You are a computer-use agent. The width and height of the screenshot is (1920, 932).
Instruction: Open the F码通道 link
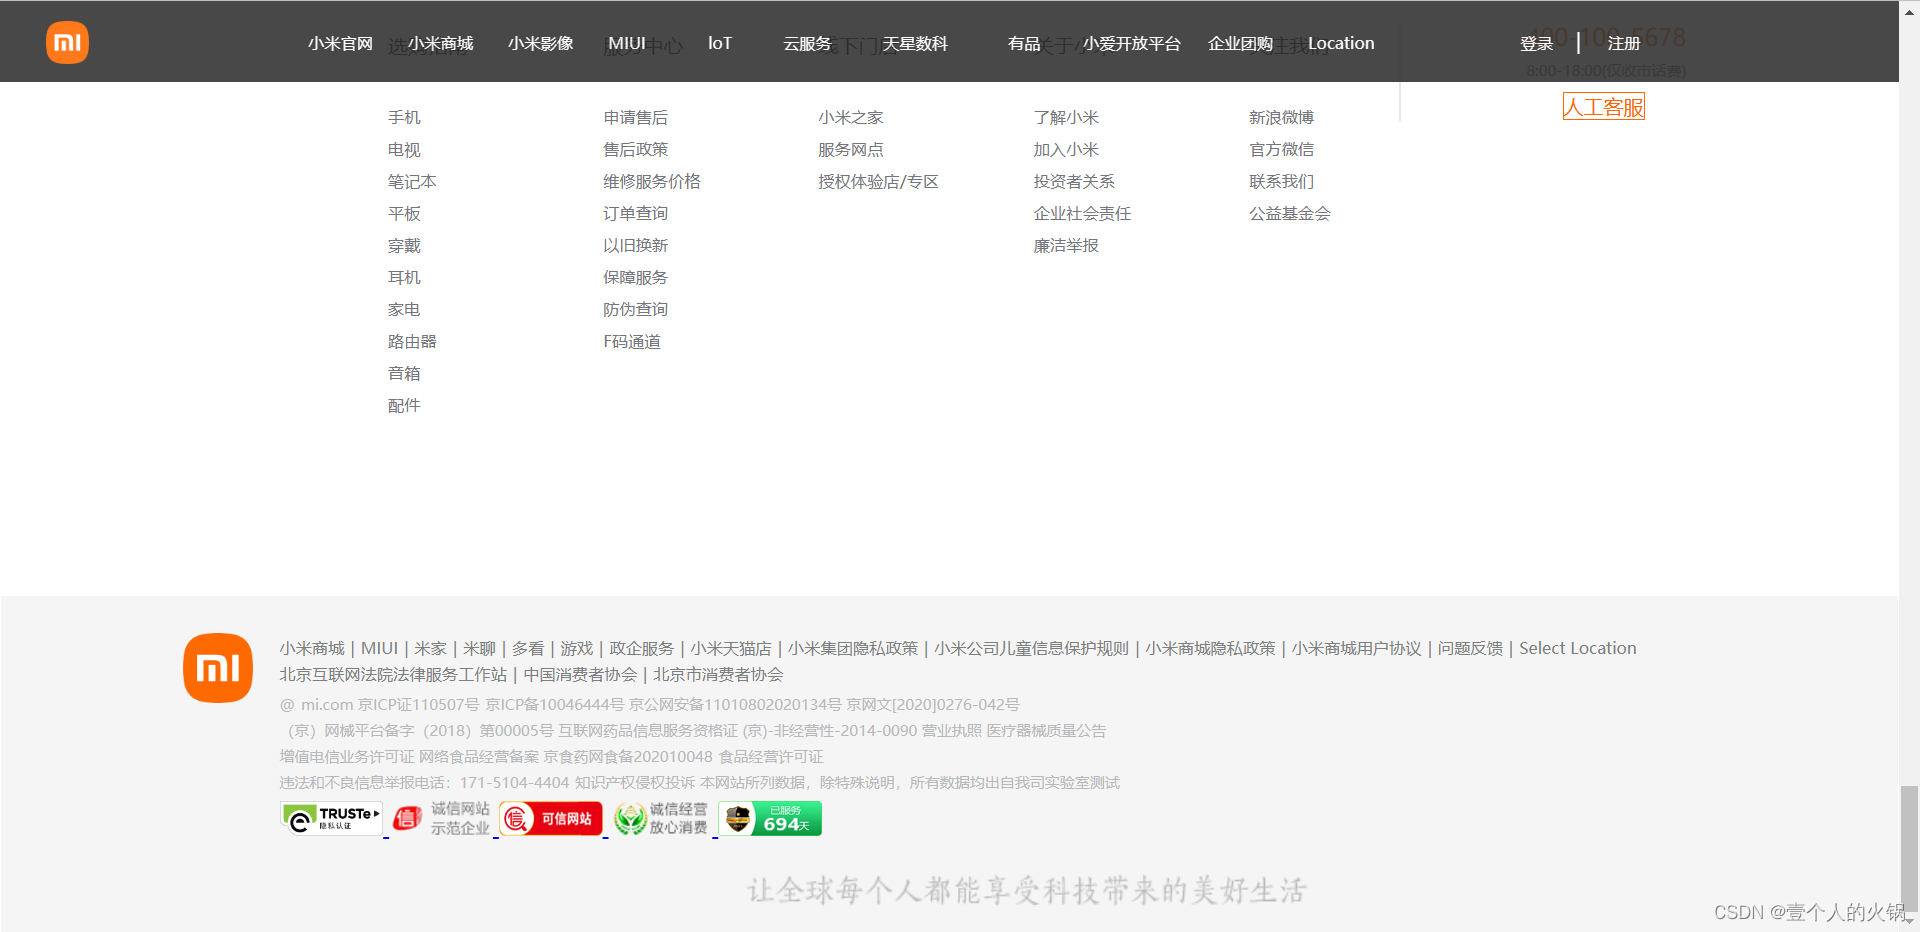point(632,342)
